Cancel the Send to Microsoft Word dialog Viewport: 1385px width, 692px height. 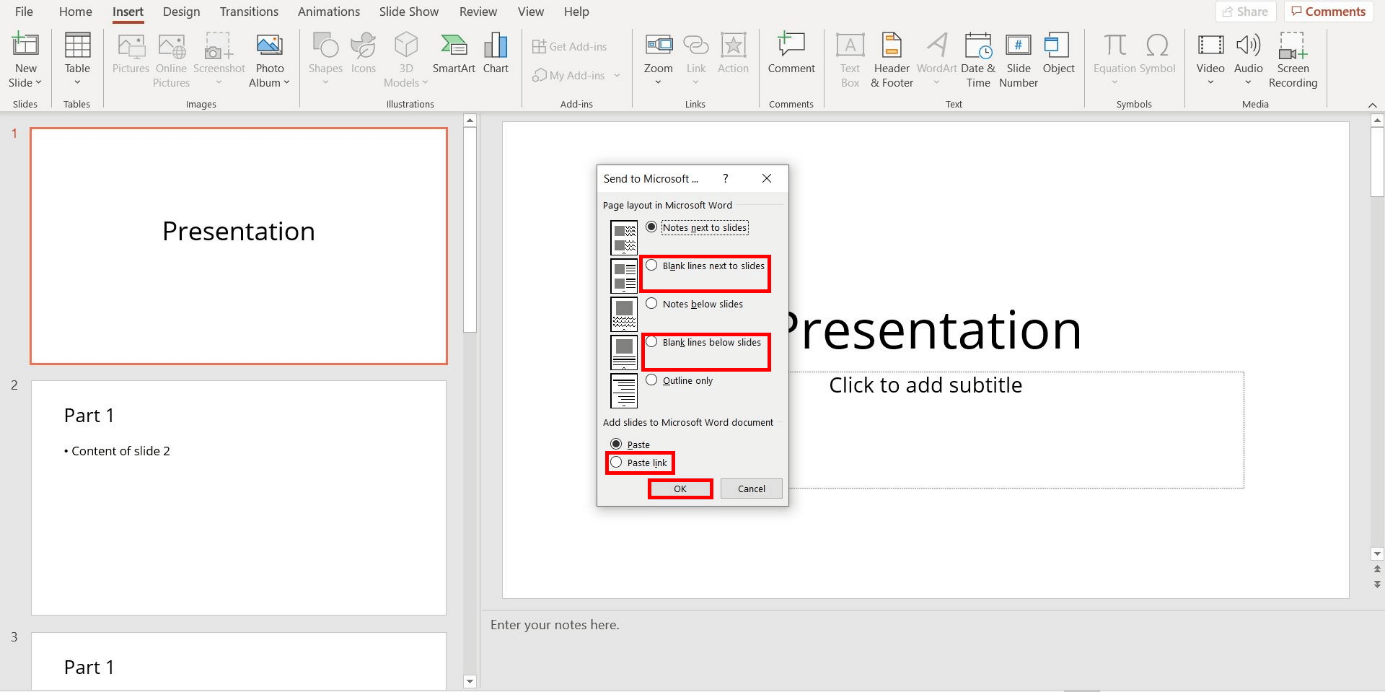coord(751,489)
